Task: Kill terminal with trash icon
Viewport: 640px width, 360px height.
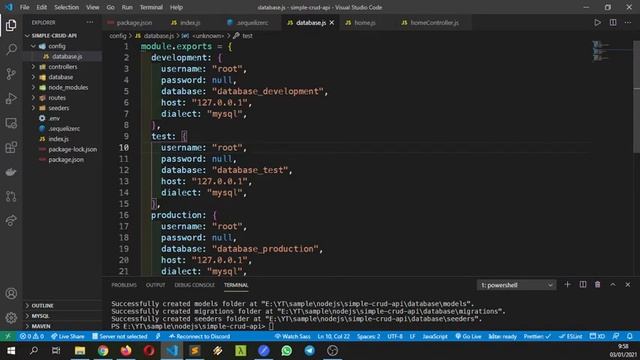Action: click(598, 284)
